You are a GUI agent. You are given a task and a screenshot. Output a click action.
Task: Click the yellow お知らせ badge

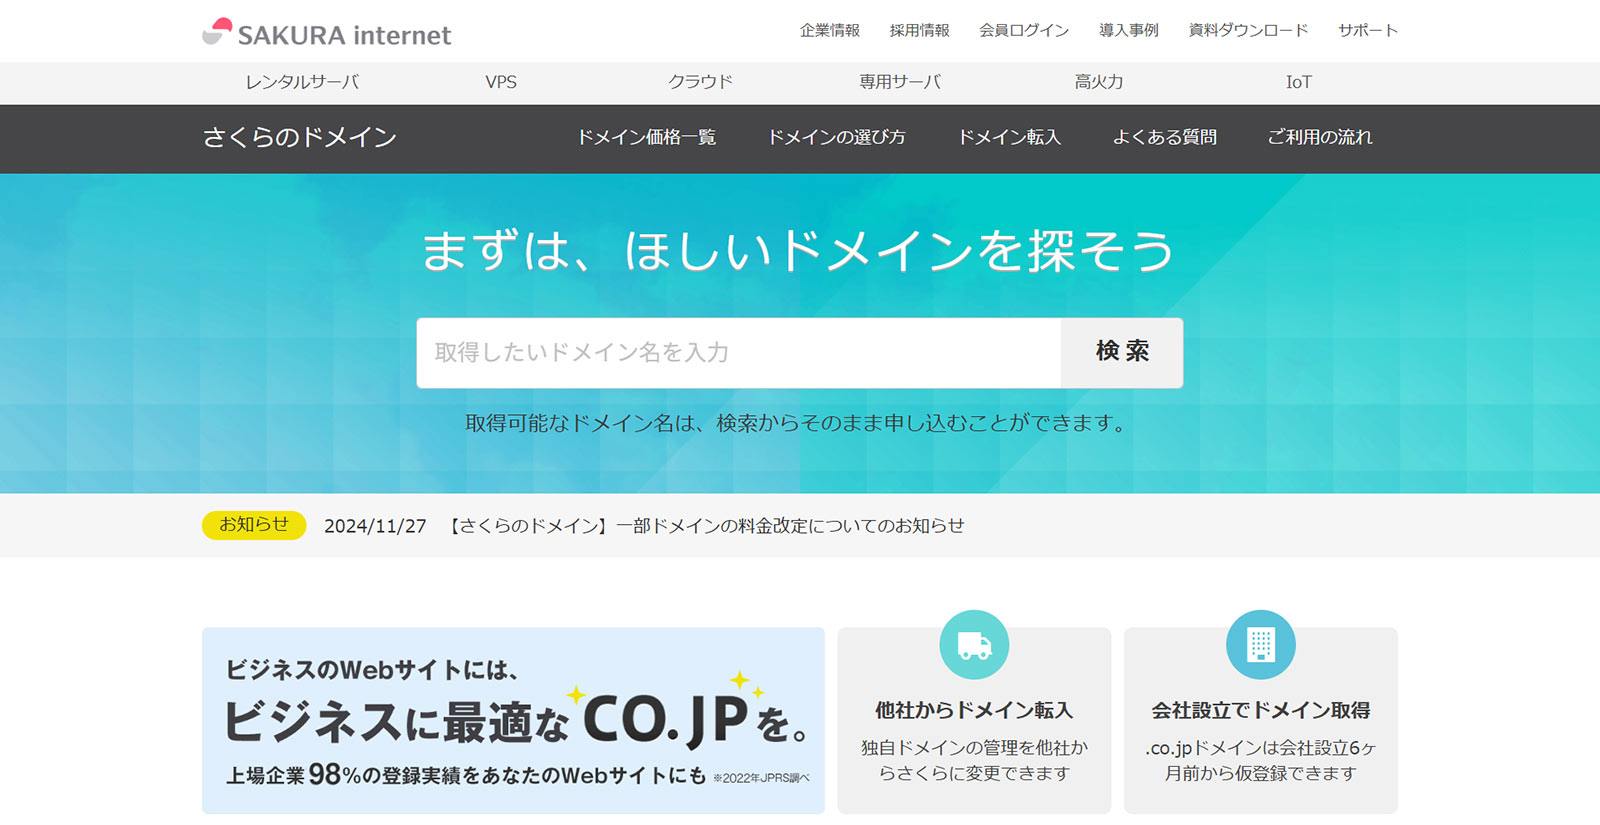pyautogui.click(x=254, y=525)
